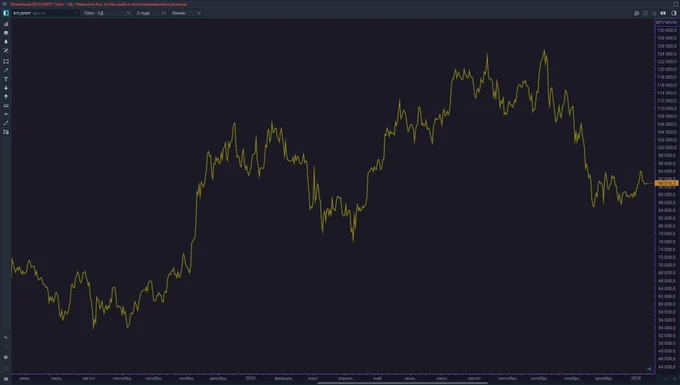Open the indicators bar-chart tool in the left toolbar
680x385 pixels.
(6, 24)
